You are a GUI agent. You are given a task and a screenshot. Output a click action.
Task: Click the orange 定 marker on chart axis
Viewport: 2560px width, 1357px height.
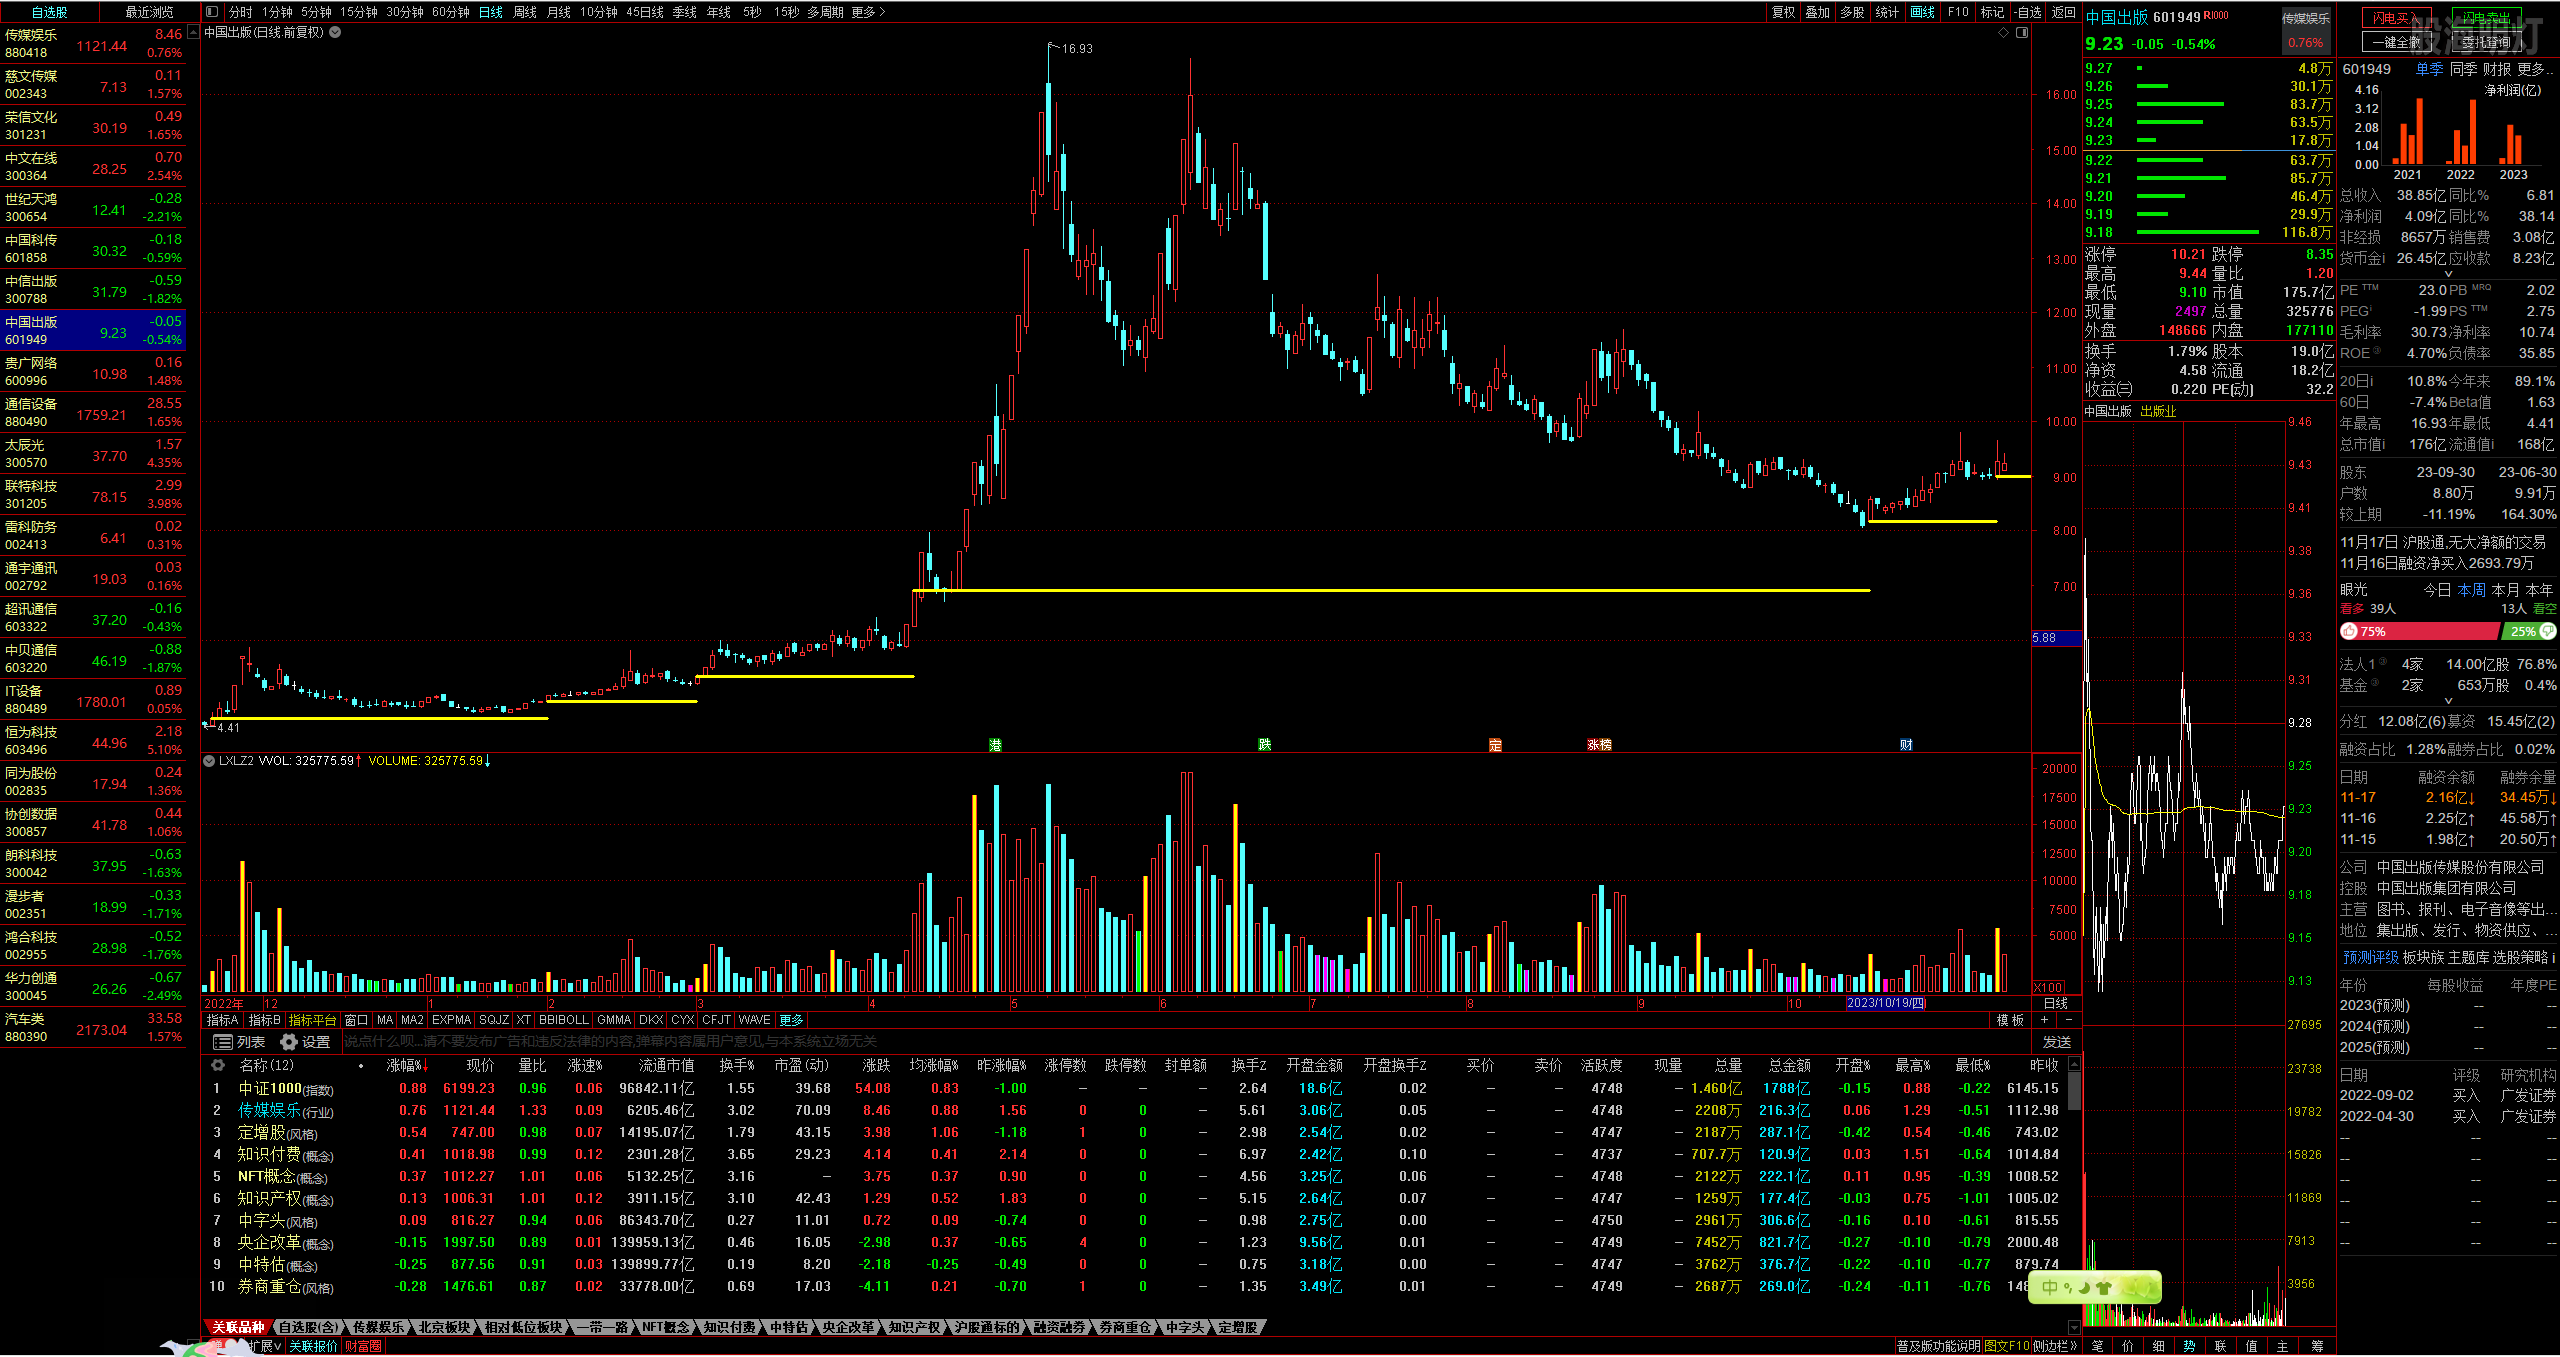click(x=1495, y=745)
